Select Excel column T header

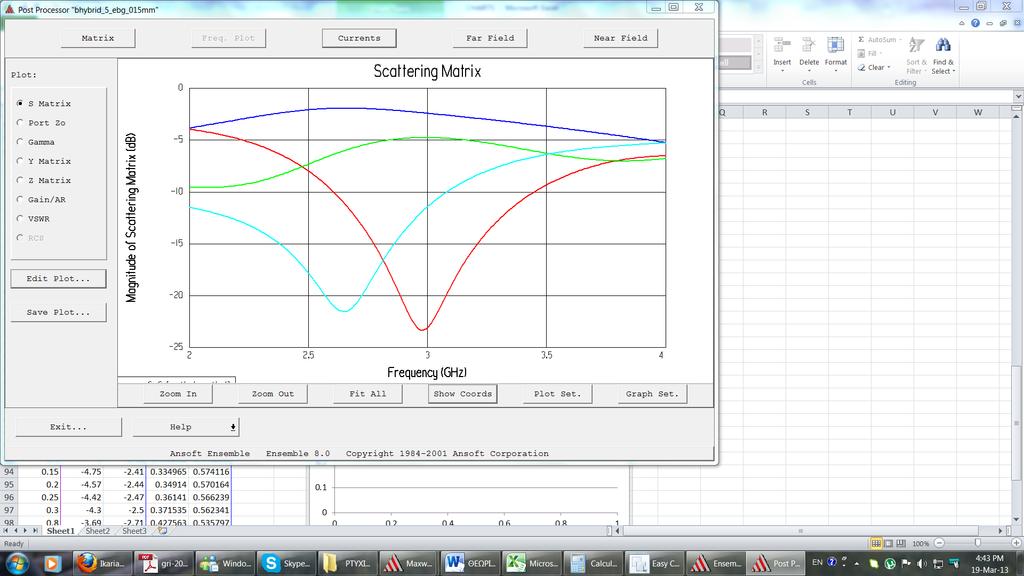[849, 112]
